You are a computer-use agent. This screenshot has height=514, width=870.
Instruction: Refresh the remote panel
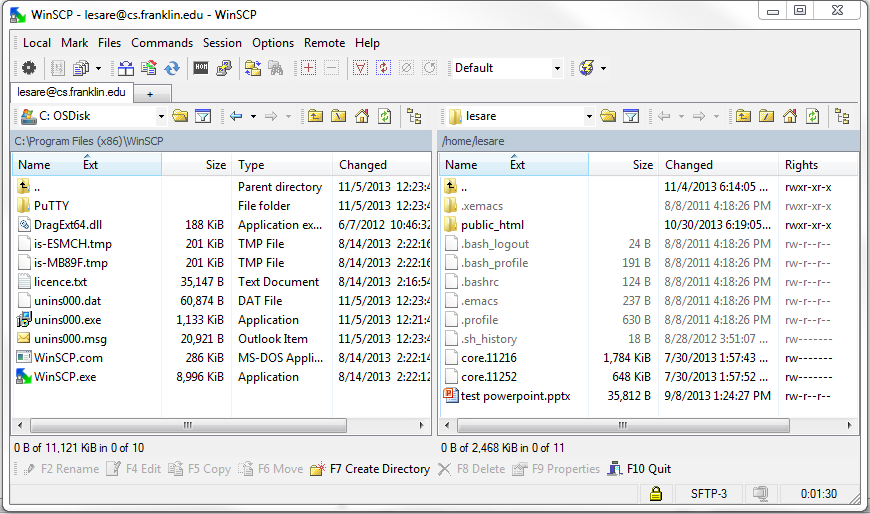pos(813,116)
